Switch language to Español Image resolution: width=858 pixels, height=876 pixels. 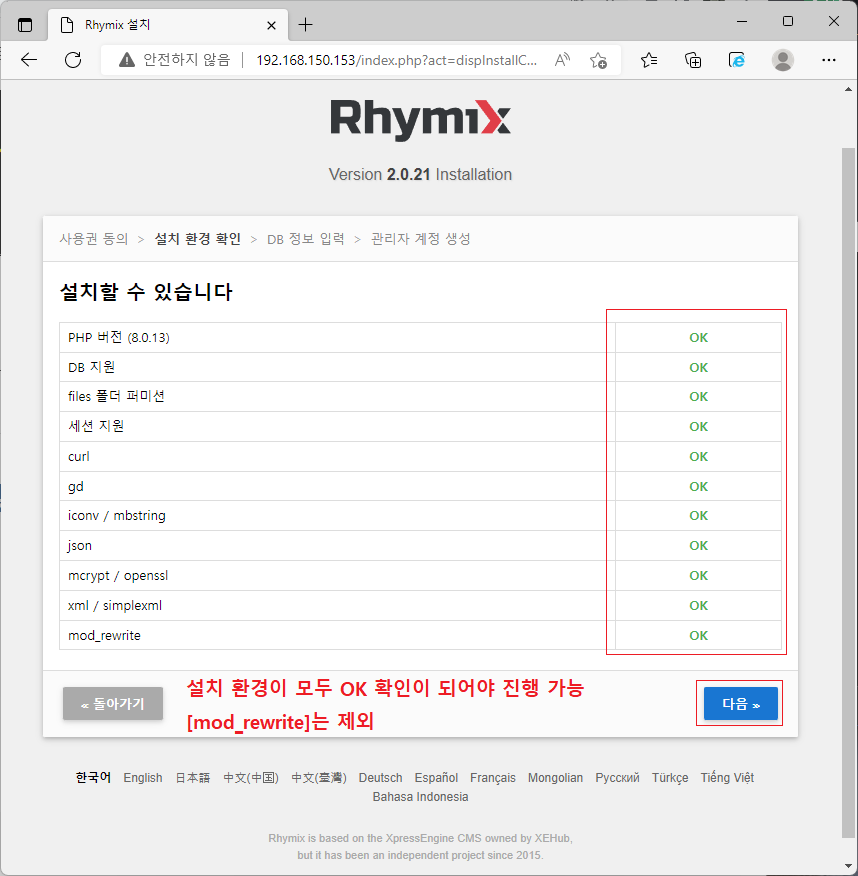(436, 778)
